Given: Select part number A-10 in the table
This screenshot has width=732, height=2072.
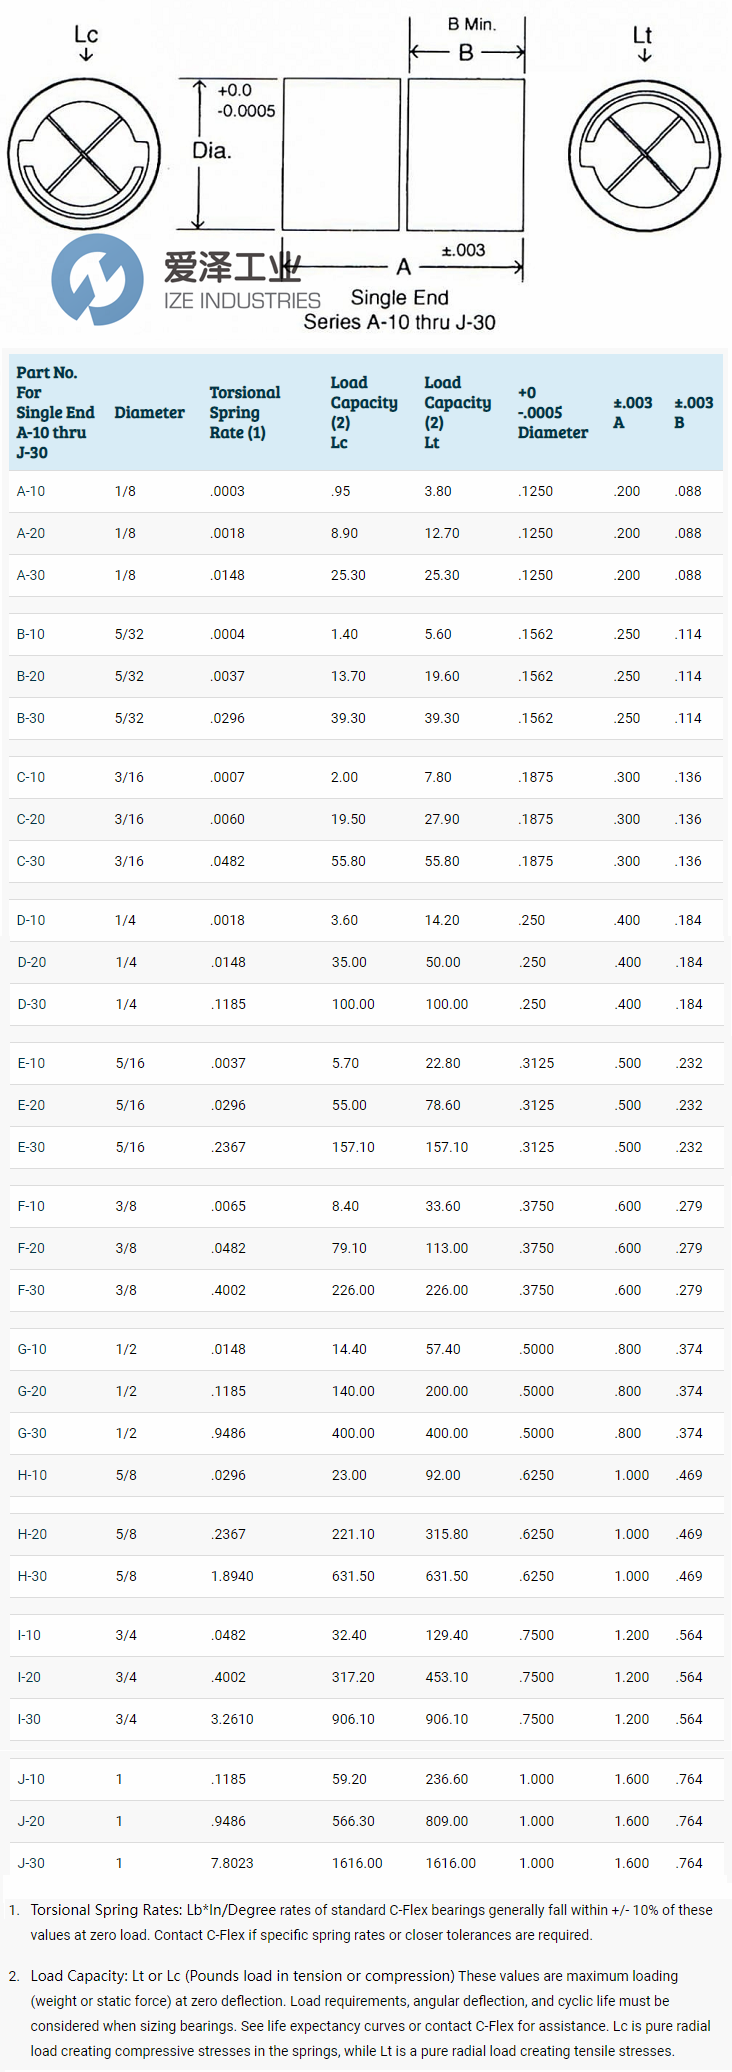Looking at the screenshot, I should [31, 491].
